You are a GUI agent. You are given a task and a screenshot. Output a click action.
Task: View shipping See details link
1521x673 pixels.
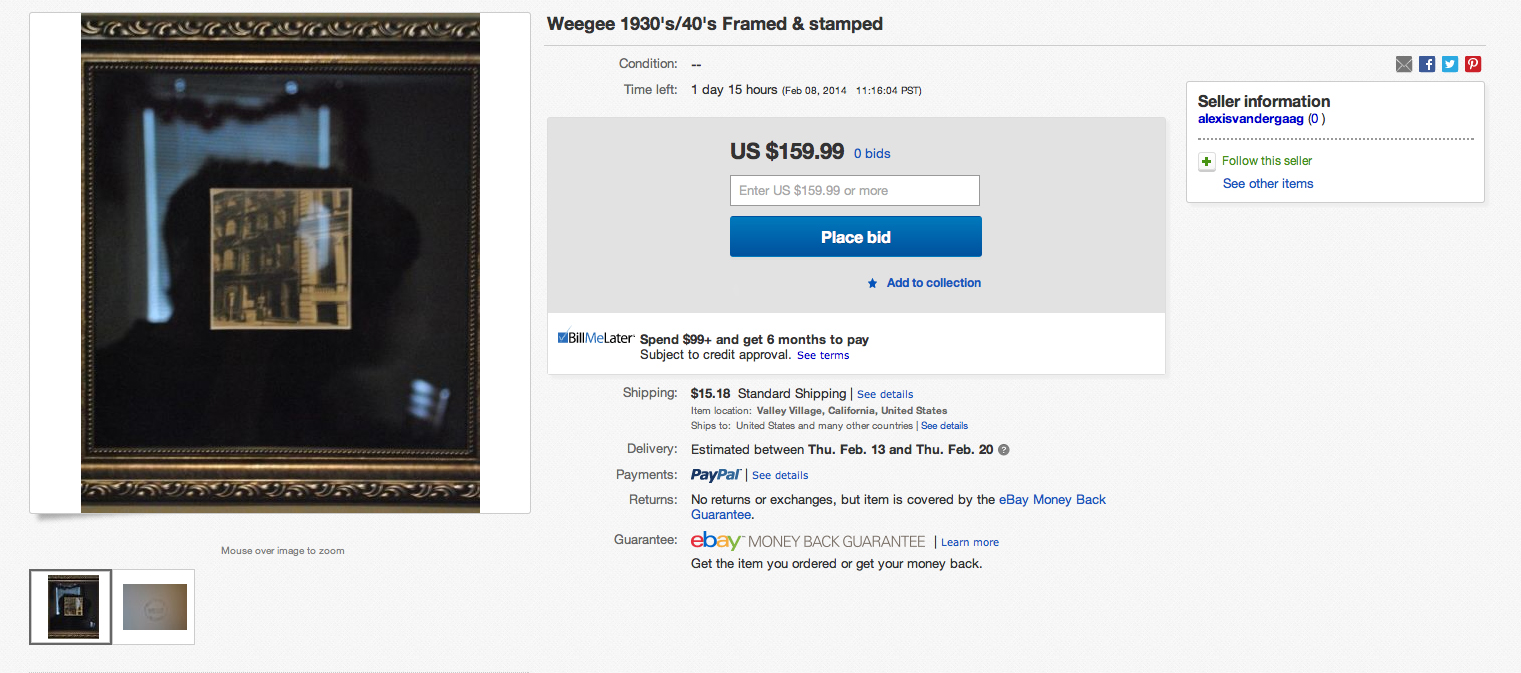click(x=885, y=394)
